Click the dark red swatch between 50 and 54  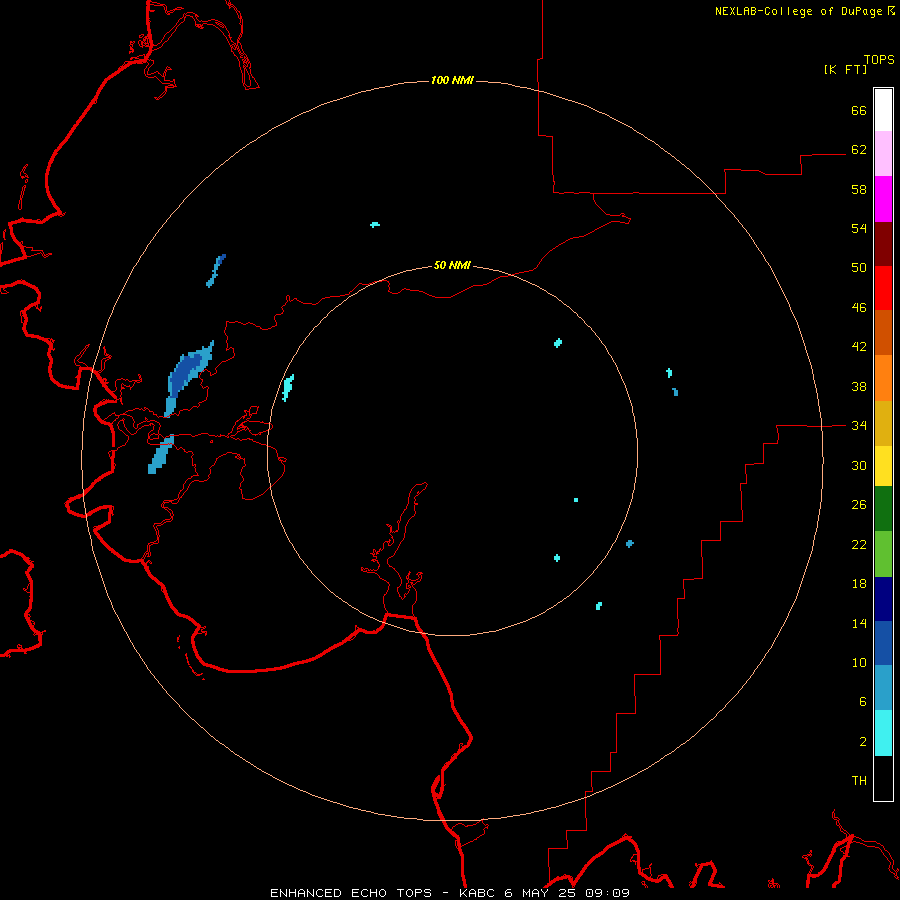point(883,243)
